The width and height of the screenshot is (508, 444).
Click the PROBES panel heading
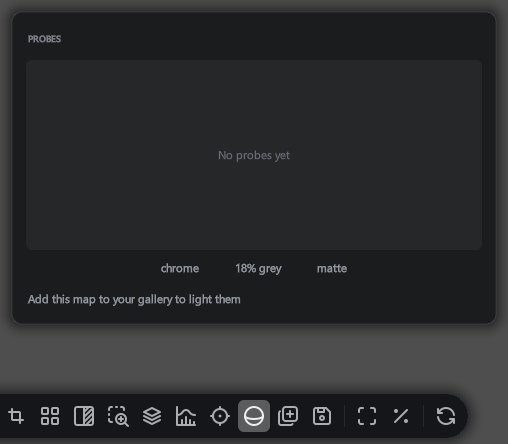(44, 39)
